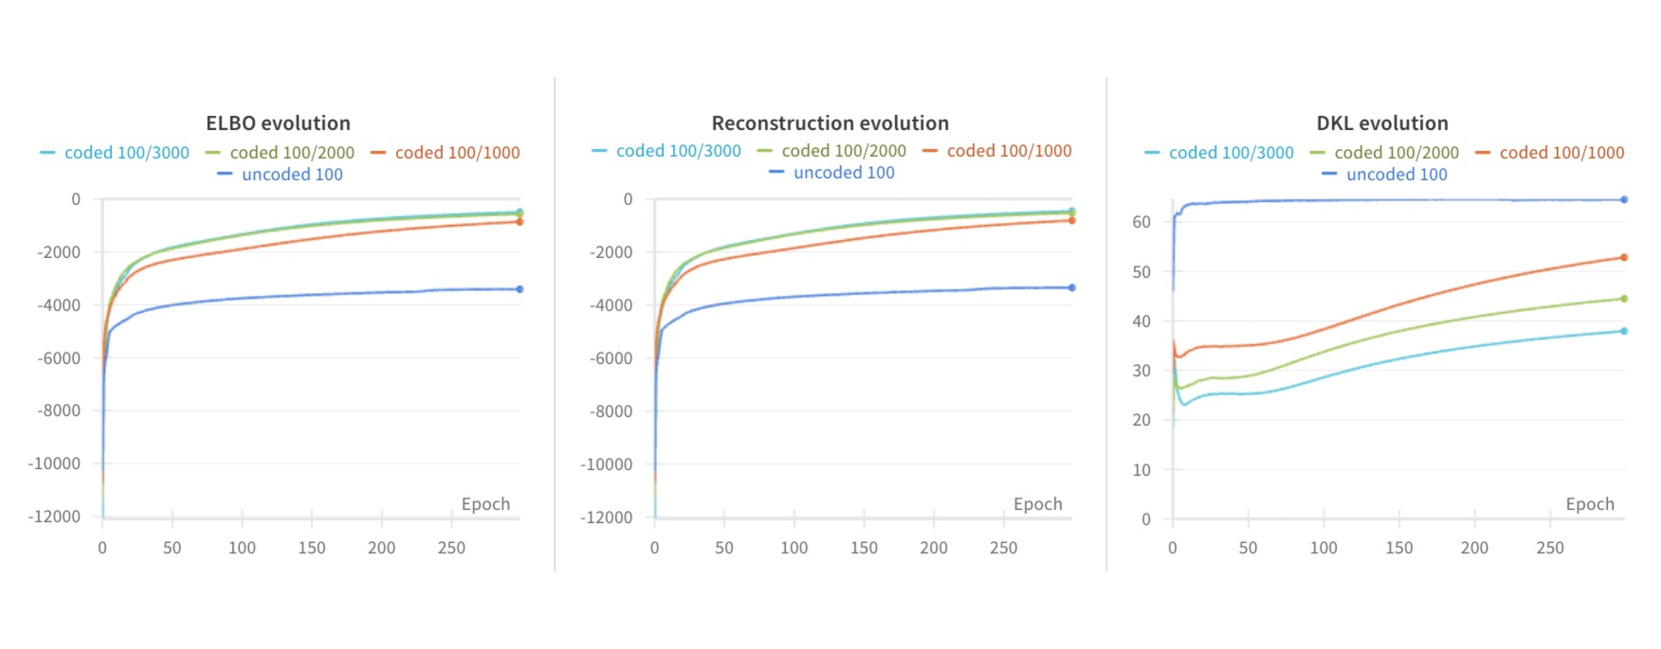The width and height of the screenshot is (1661, 649).
Task: Select the DKL evolution chart title
Action: 1382,123
